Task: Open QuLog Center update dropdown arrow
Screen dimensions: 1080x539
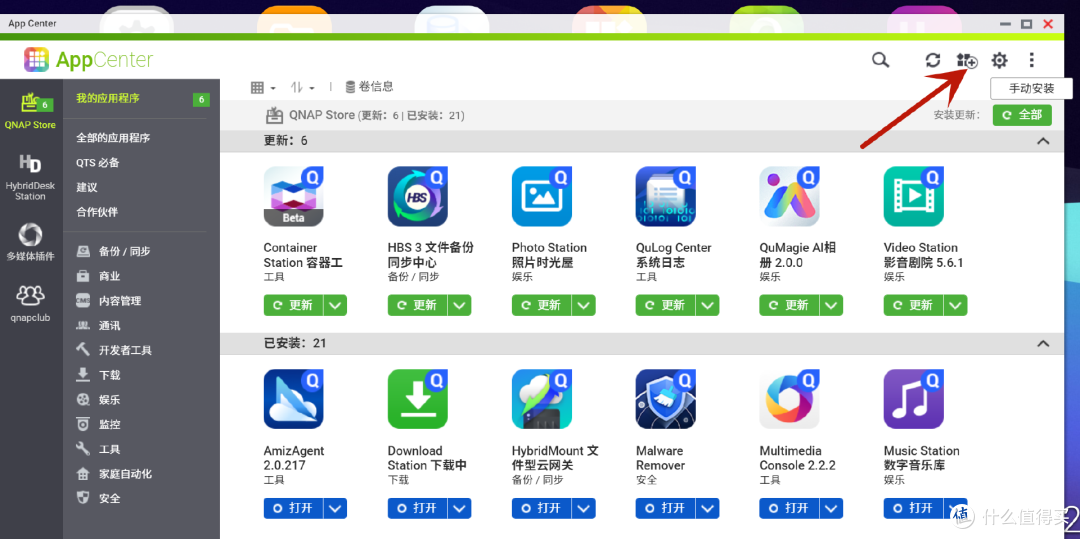Action: tap(707, 305)
